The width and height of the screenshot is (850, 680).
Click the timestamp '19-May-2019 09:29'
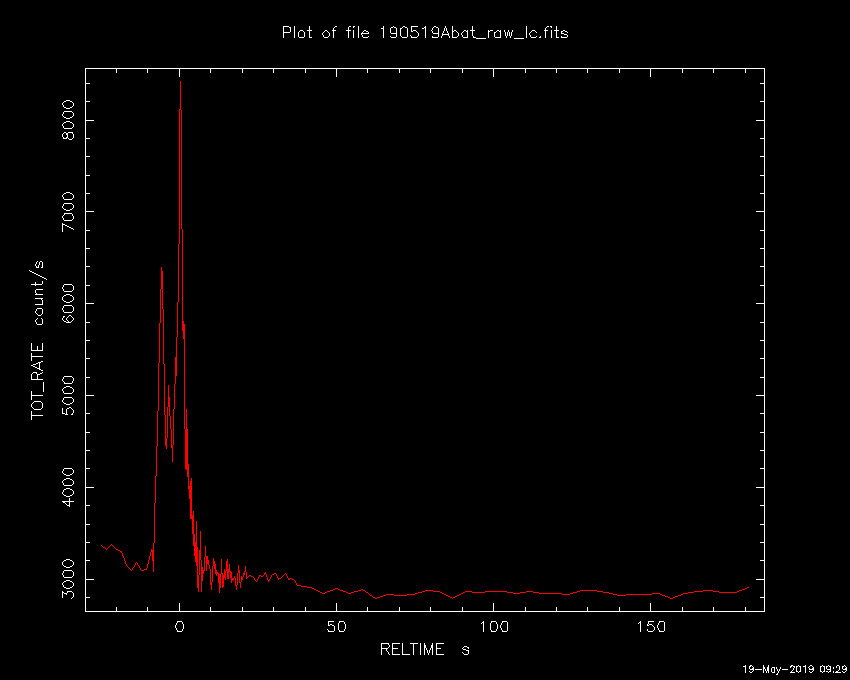794,669
